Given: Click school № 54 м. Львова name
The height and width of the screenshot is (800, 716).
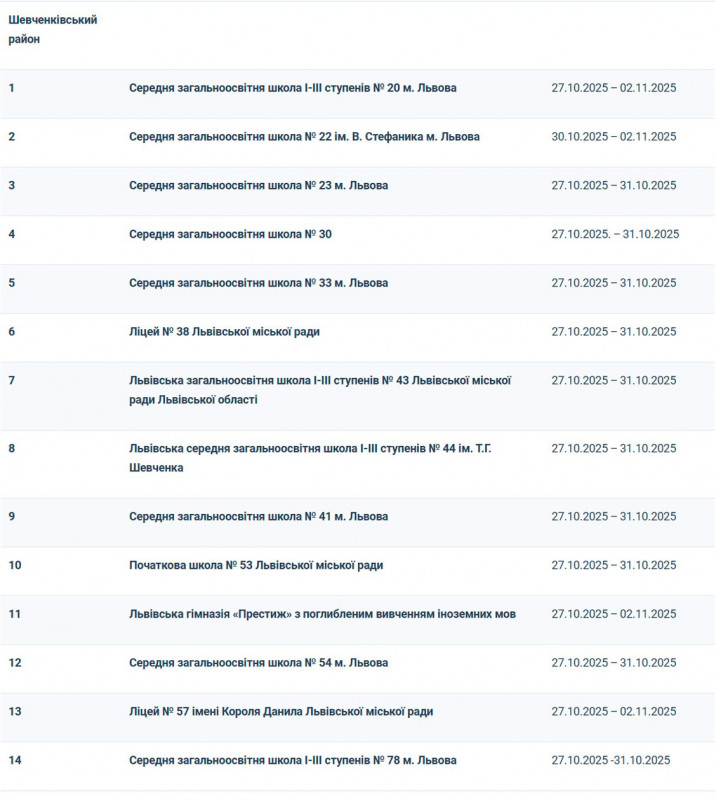Looking at the screenshot, I should (x=258, y=663).
